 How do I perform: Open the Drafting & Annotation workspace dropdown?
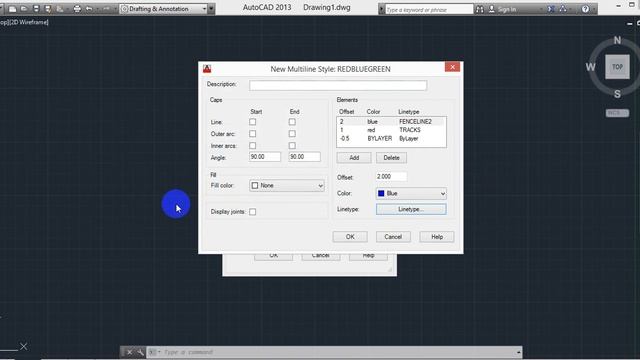point(164,9)
